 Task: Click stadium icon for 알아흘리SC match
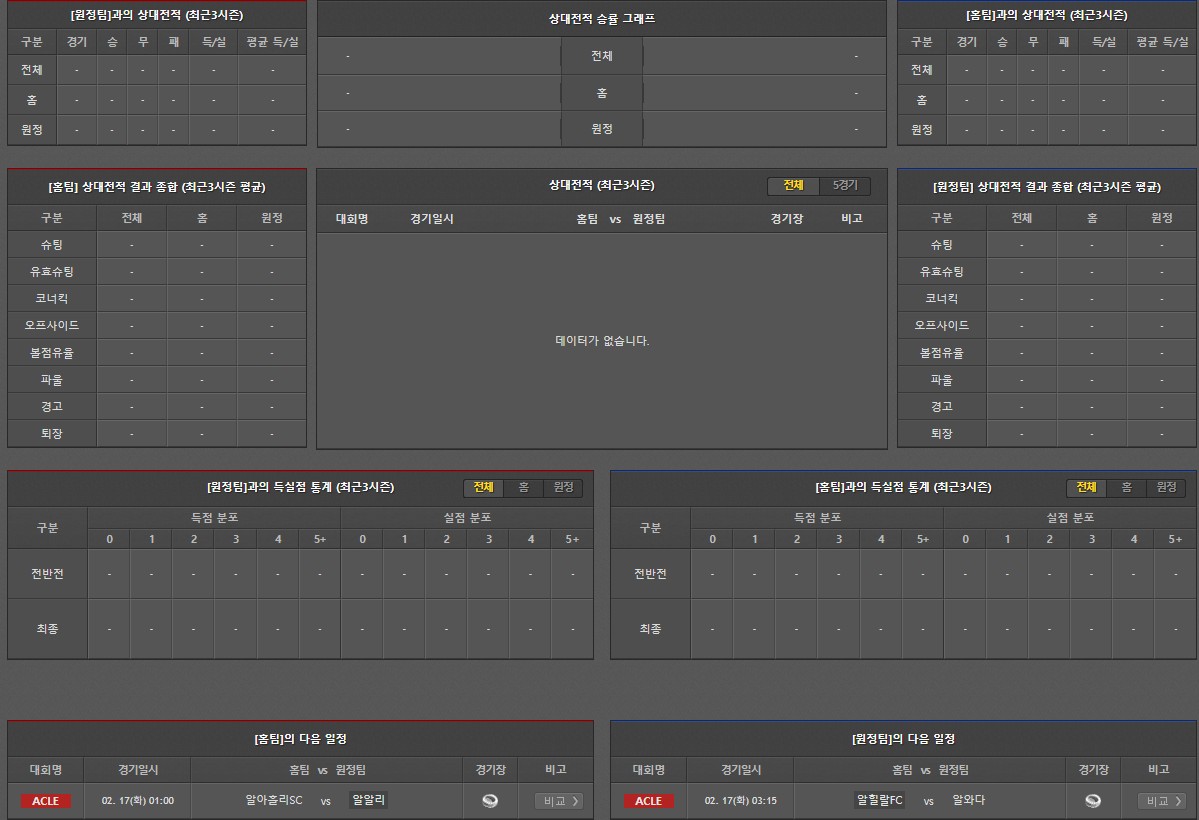pos(490,800)
